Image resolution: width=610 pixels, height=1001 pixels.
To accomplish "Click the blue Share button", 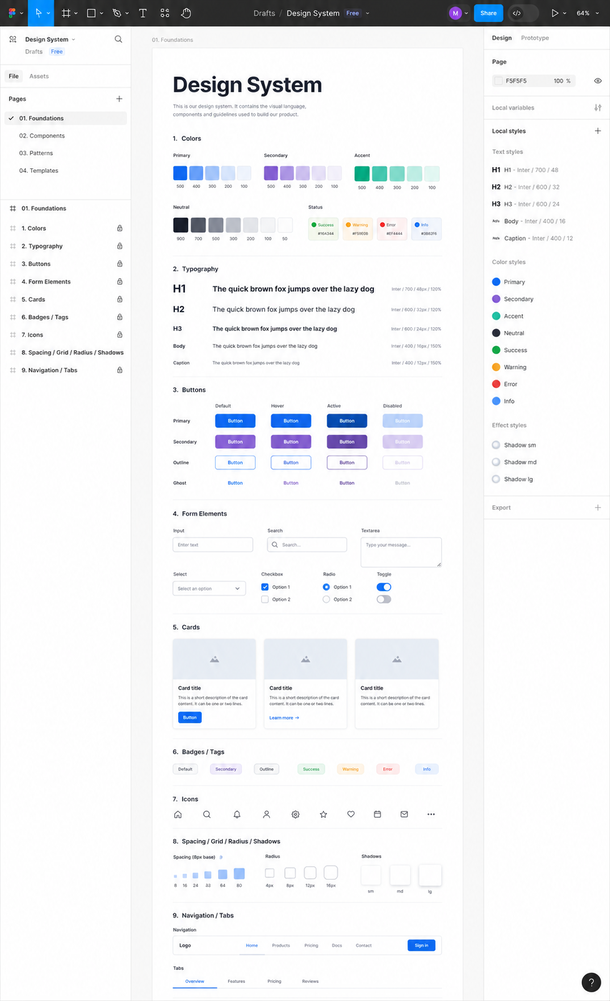I will [488, 13].
